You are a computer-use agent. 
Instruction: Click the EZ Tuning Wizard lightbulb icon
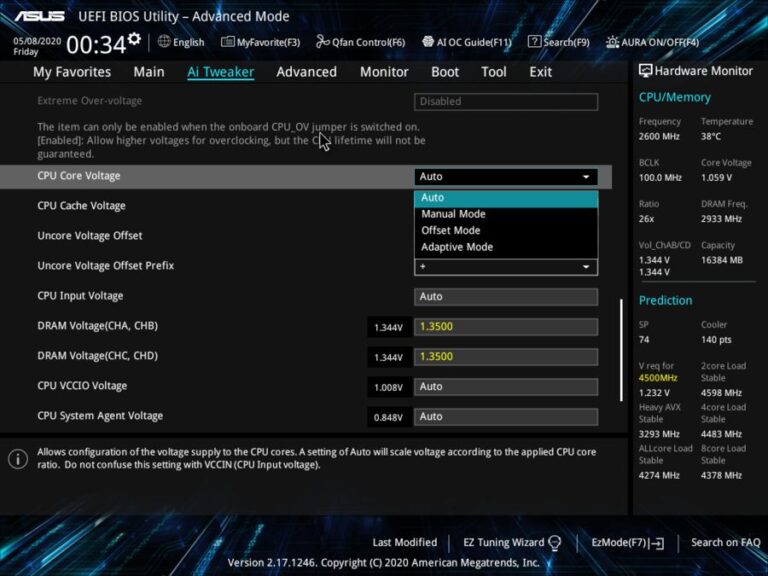[x=554, y=543]
